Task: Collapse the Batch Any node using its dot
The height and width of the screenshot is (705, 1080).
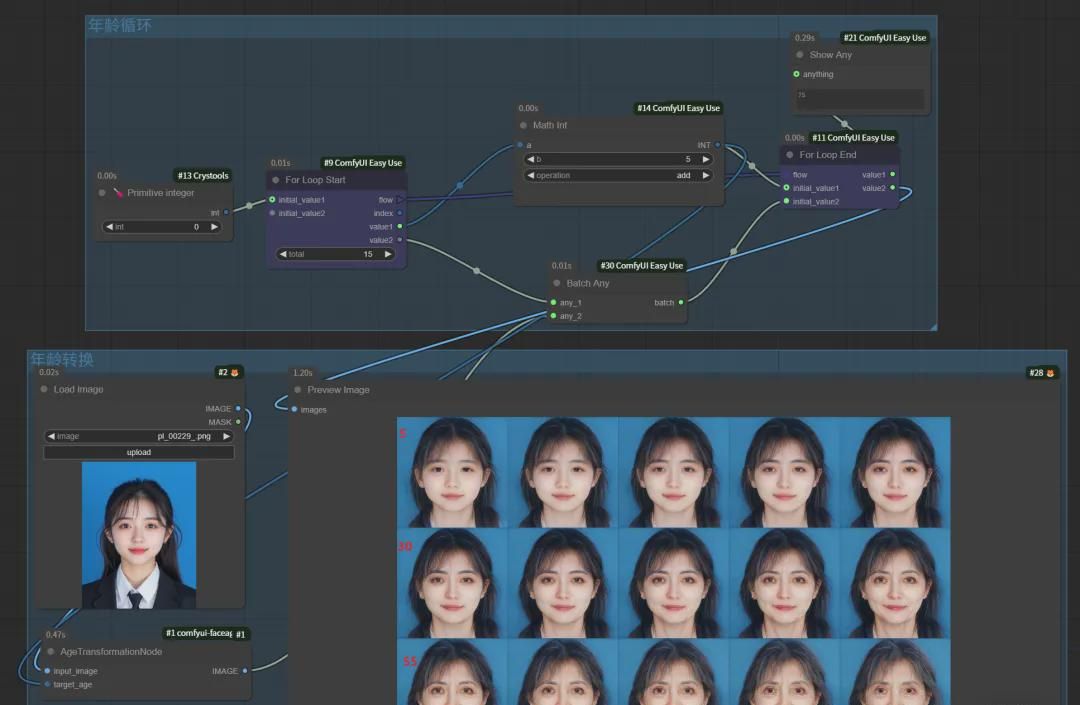Action: click(x=557, y=283)
